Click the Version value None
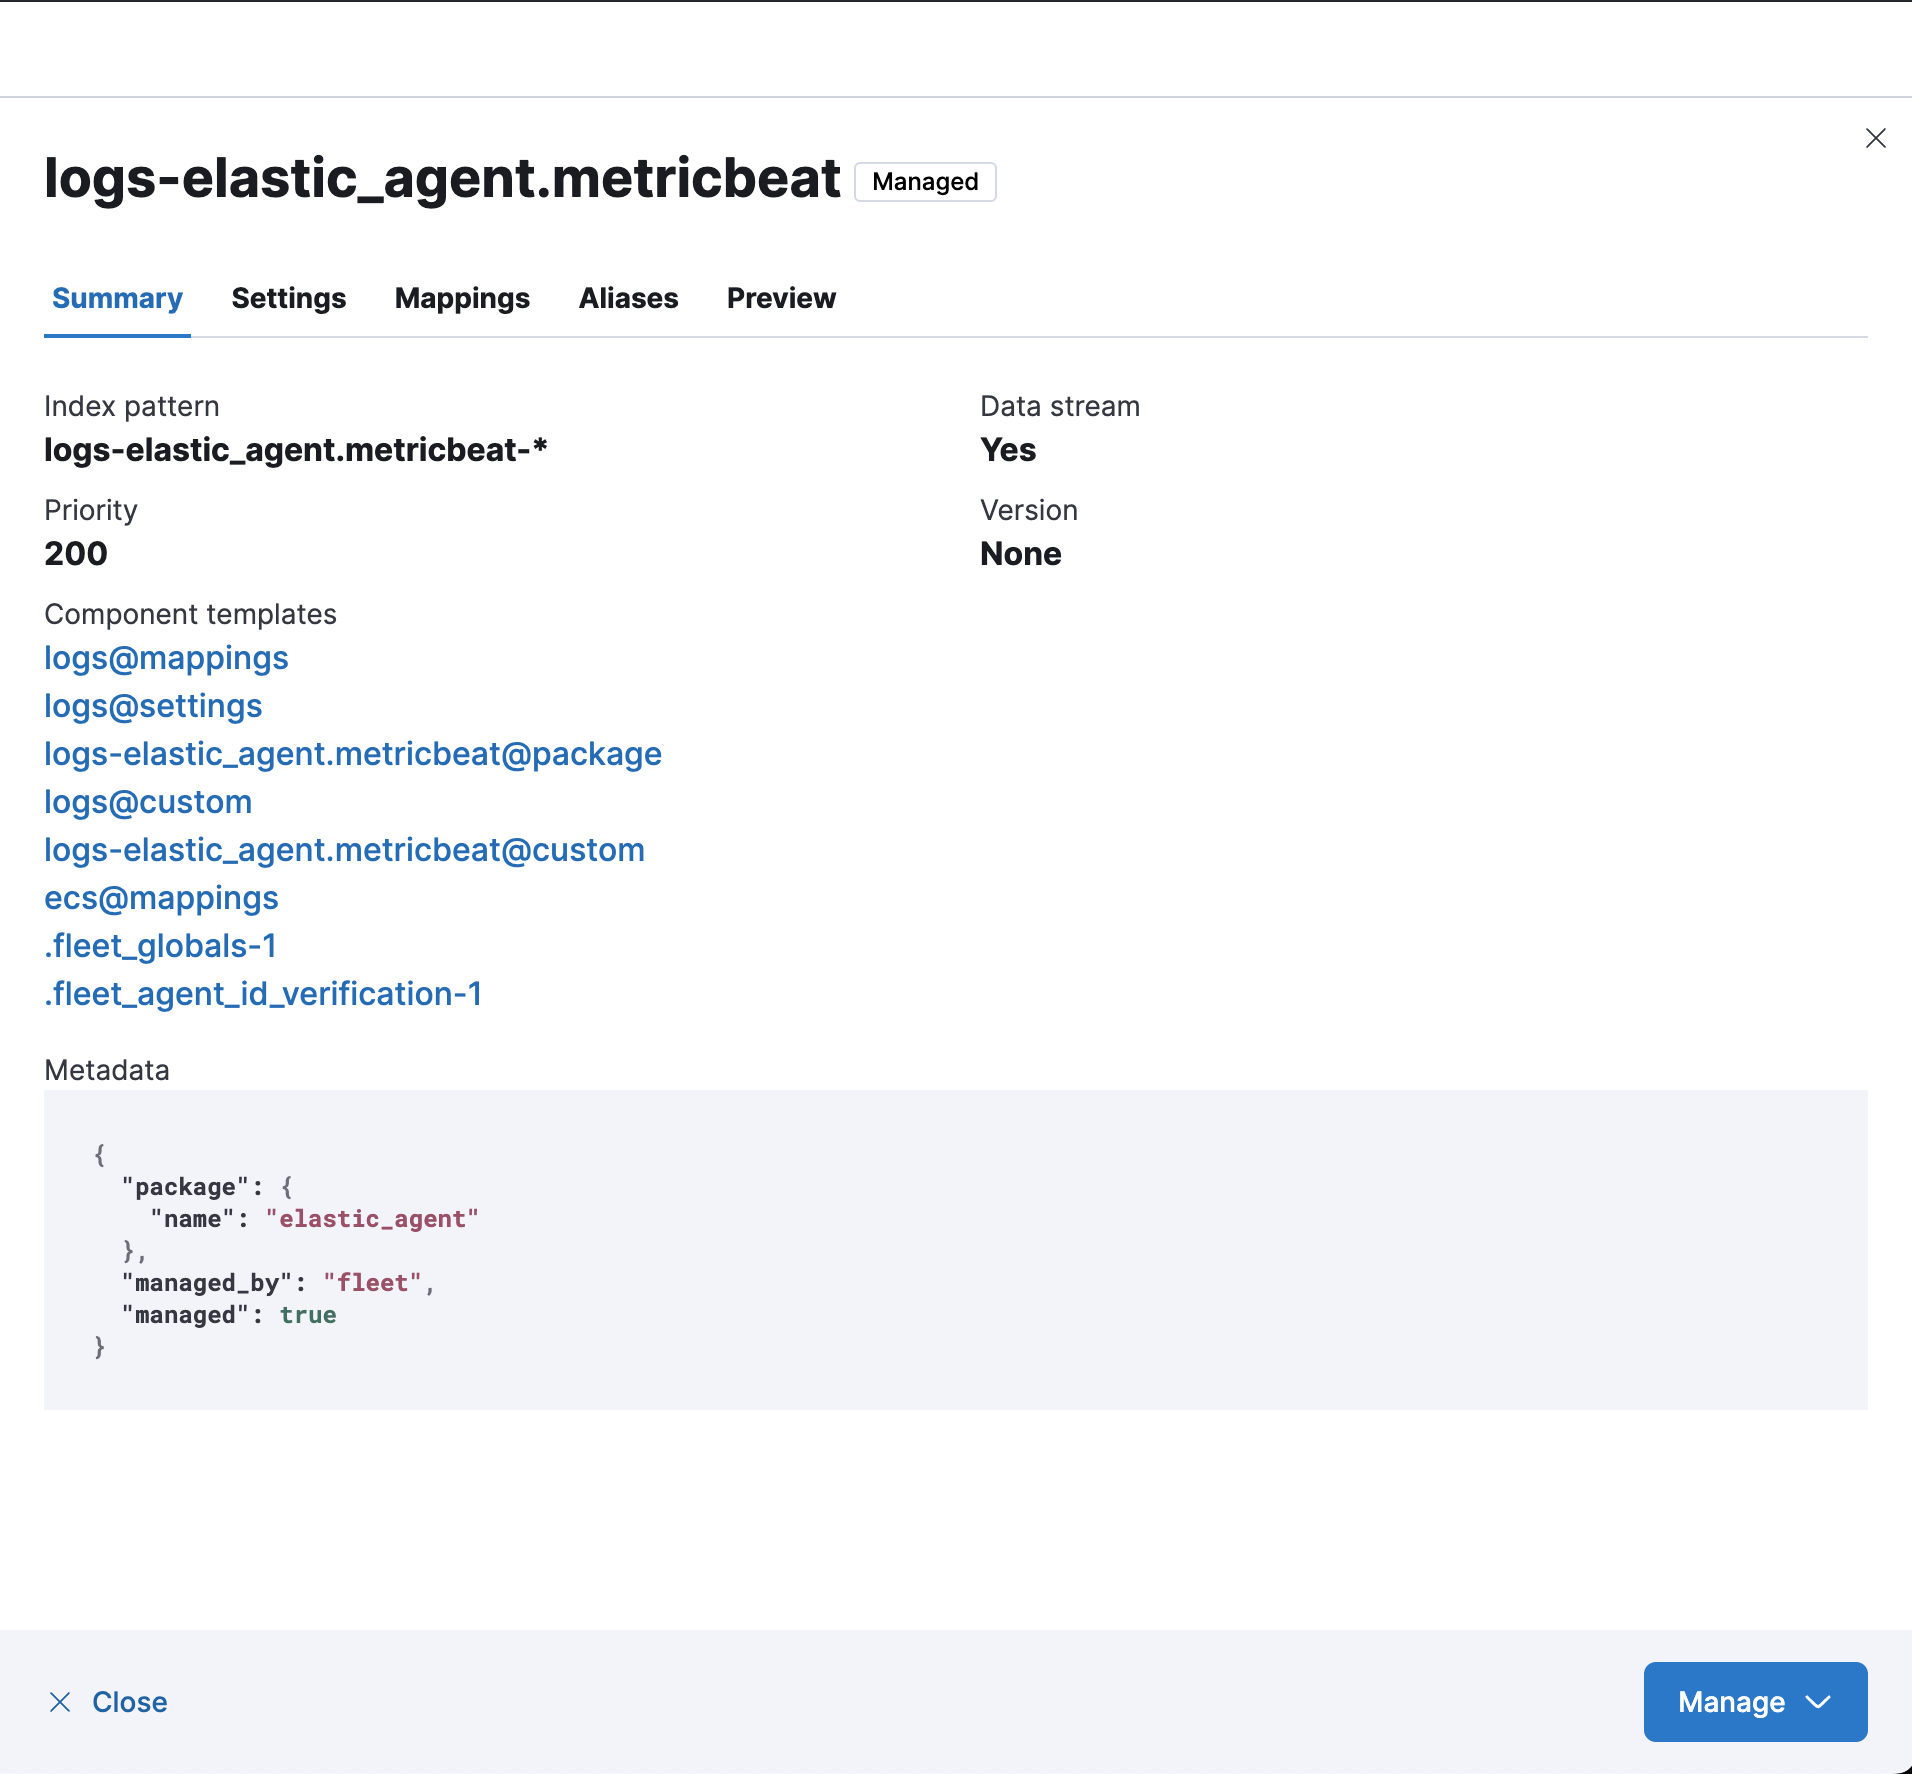The height and width of the screenshot is (1774, 1912). 1020,554
